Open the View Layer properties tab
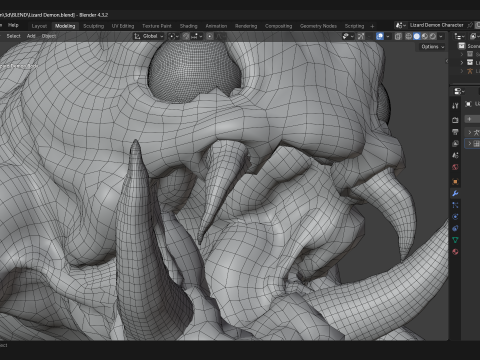The image size is (480, 360). [x=455, y=144]
